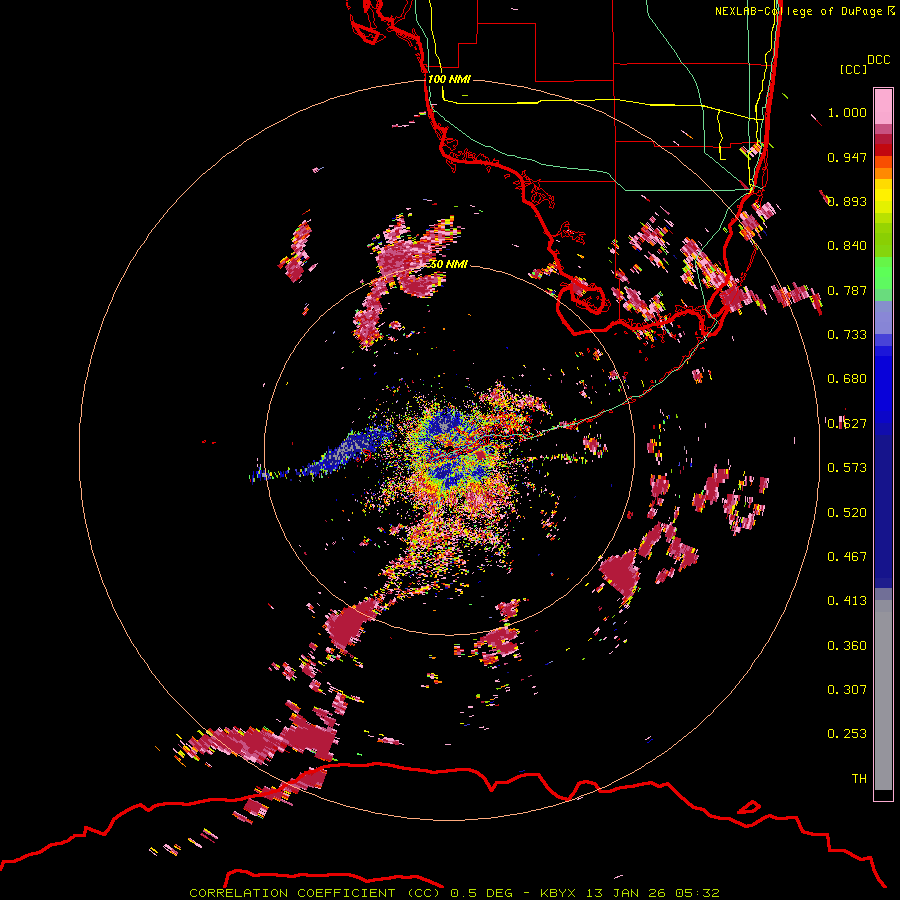
Task: Click the NEXLAB-College of DuPage watermark text
Action: pos(799,11)
